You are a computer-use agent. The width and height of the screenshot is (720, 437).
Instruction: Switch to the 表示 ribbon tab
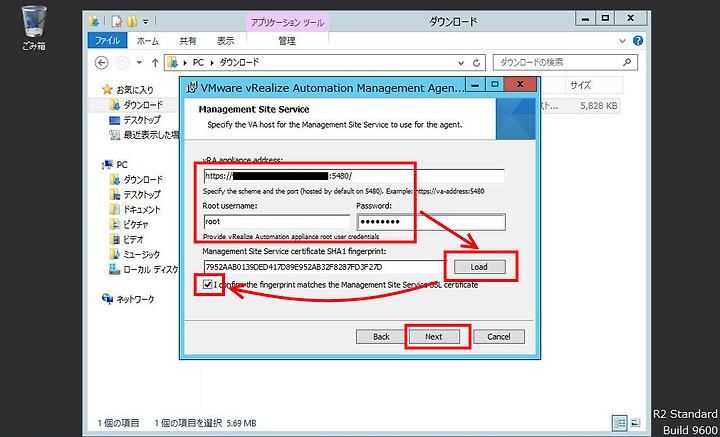pos(225,41)
